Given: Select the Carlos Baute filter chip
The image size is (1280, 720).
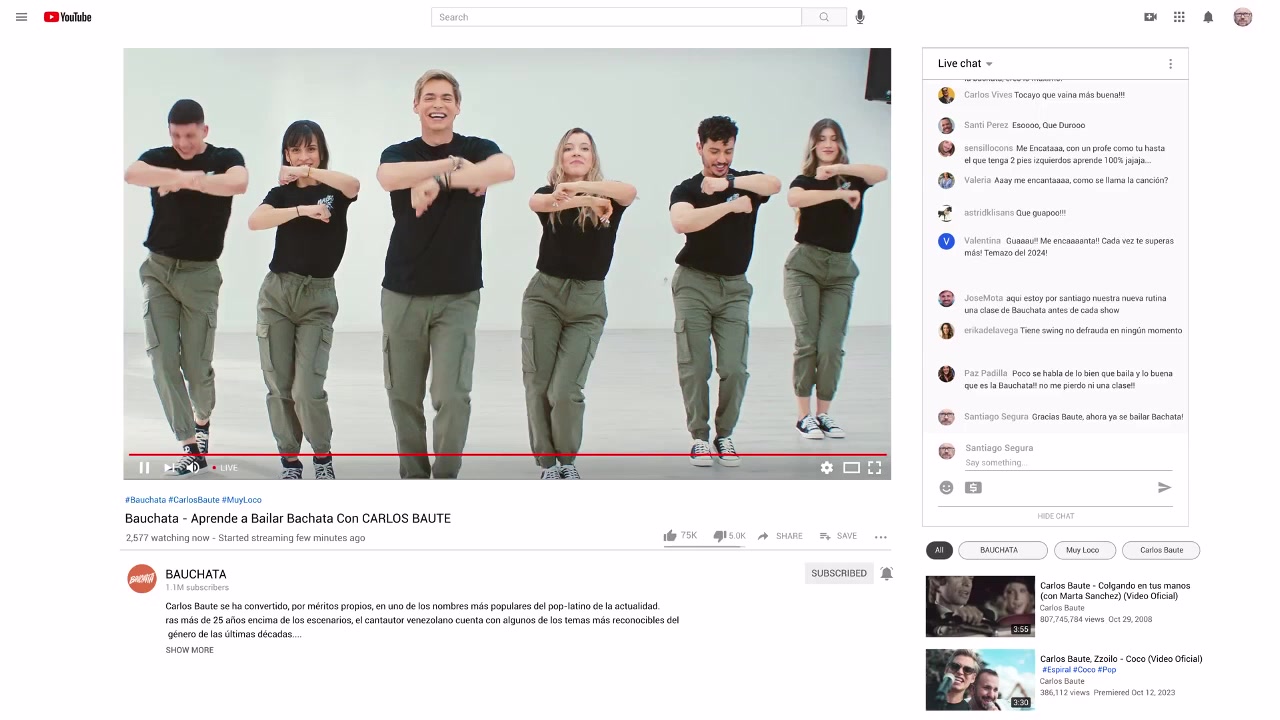Looking at the screenshot, I should tap(1161, 550).
